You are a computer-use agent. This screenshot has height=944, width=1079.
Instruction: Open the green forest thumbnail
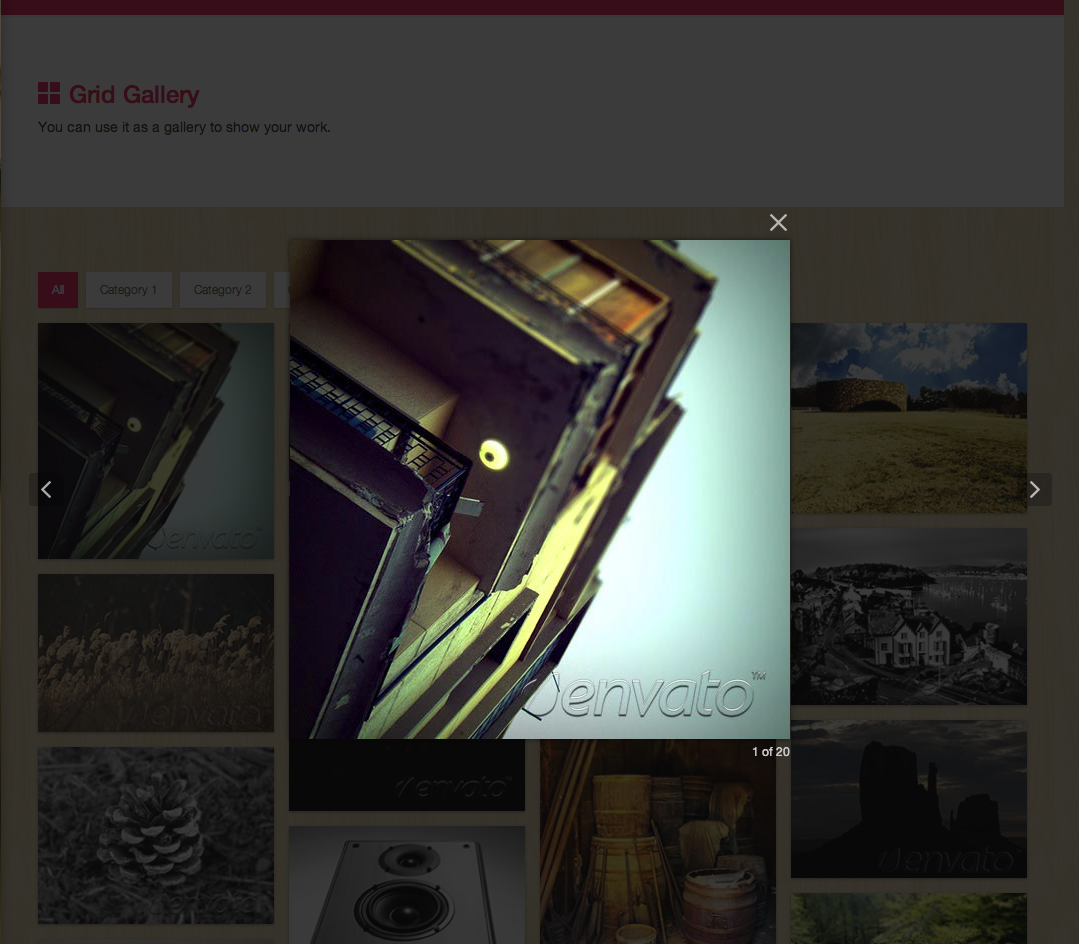click(x=909, y=919)
